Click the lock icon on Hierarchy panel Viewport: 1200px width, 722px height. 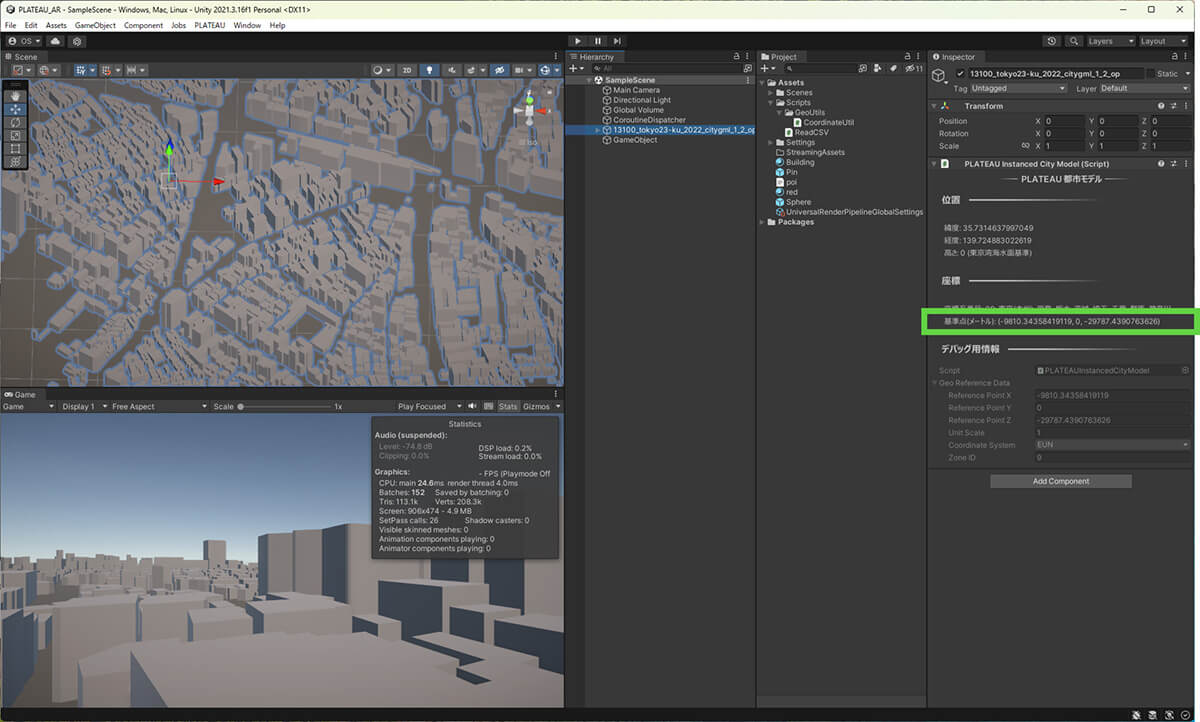737,57
